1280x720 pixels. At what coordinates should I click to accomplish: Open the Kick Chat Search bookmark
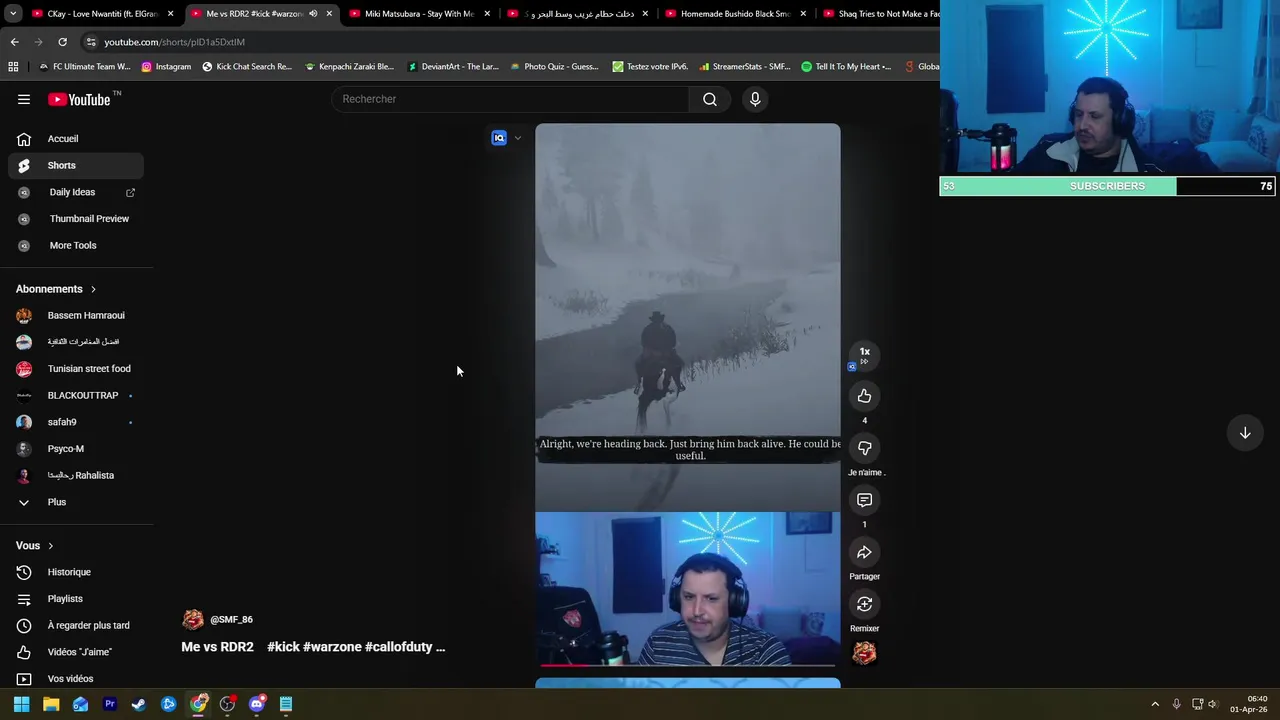click(x=247, y=67)
